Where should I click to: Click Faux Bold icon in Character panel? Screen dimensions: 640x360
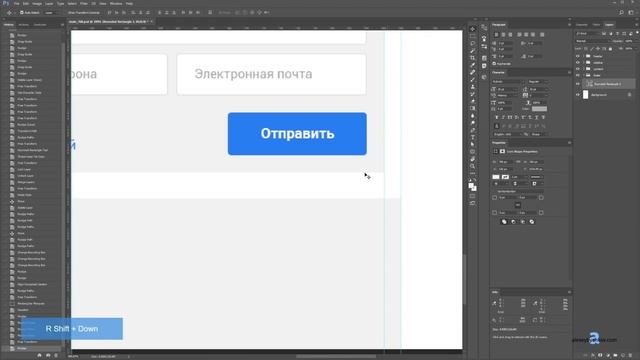tap(496, 118)
